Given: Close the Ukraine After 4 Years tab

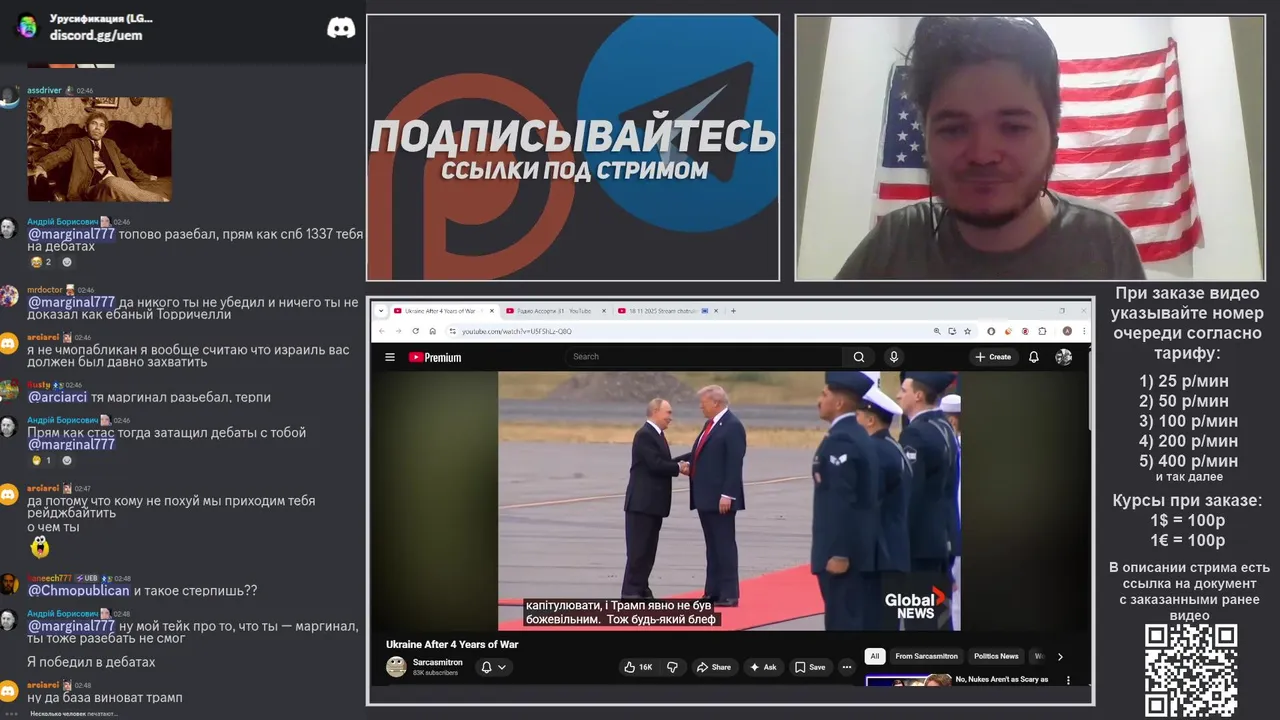Looking at the screenshot, I should (492, 311).
